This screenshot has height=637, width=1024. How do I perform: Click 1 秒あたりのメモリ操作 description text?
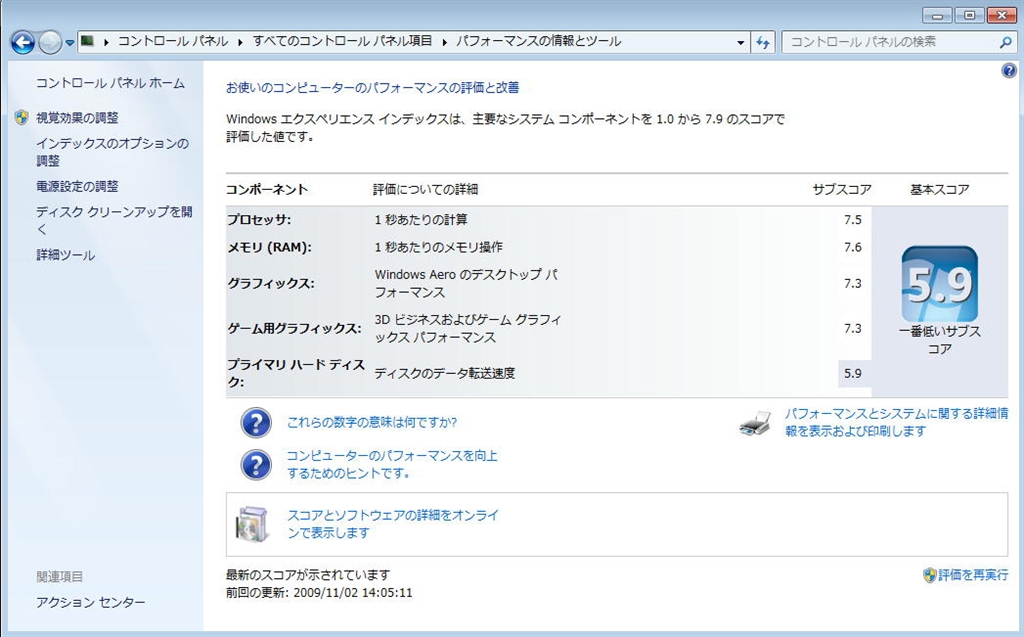click(439, 247)
